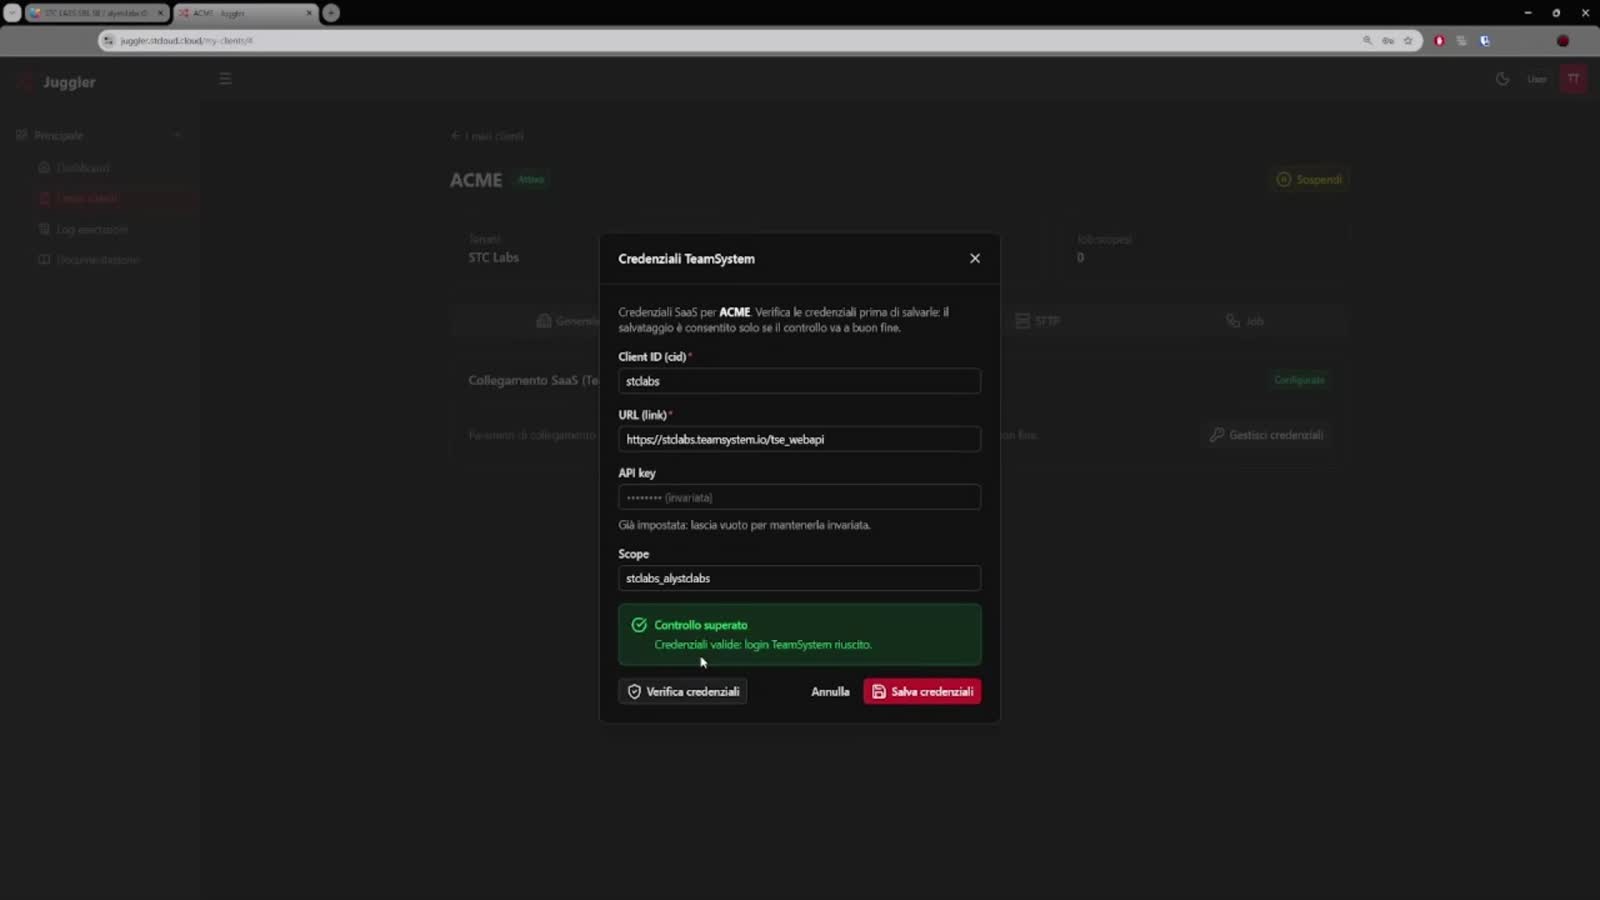Viewport: 1600px width, 900px height.
Task: Click the Juggler logo
Action: pos(58,82)
